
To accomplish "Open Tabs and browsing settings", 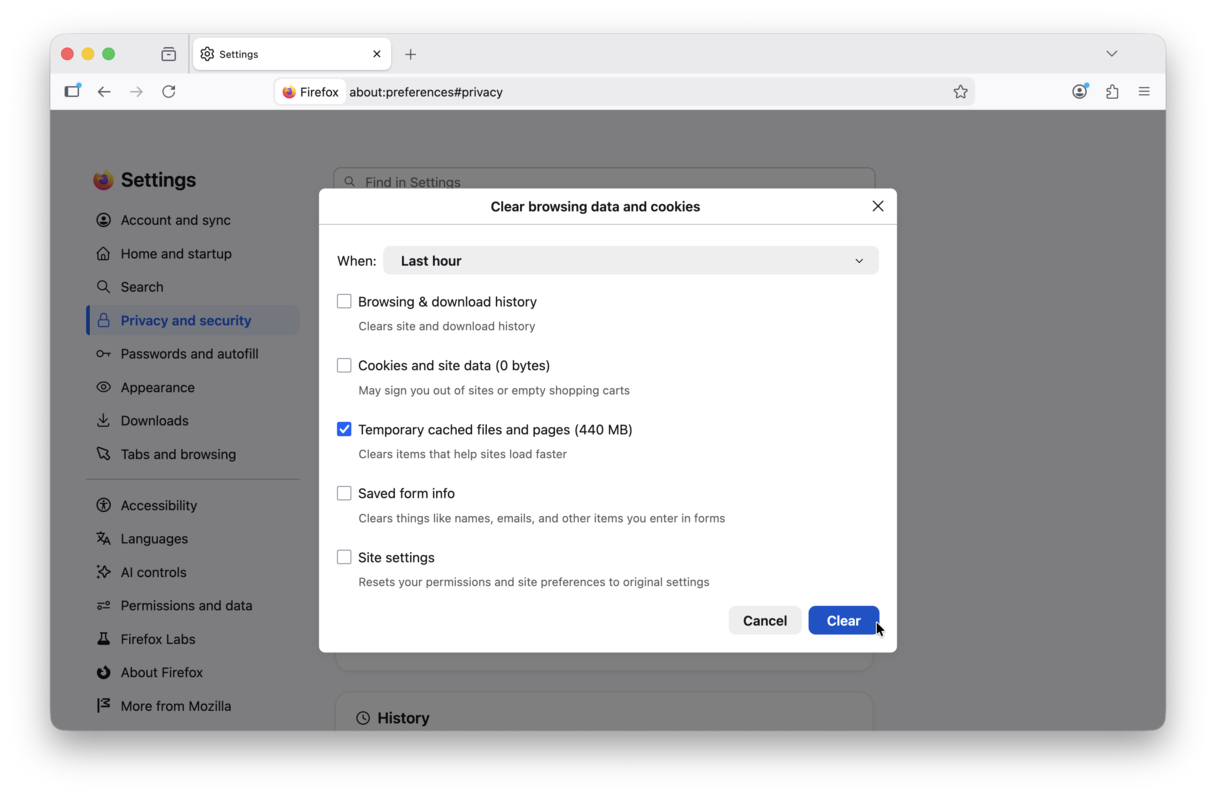I will tap(193, 454).
